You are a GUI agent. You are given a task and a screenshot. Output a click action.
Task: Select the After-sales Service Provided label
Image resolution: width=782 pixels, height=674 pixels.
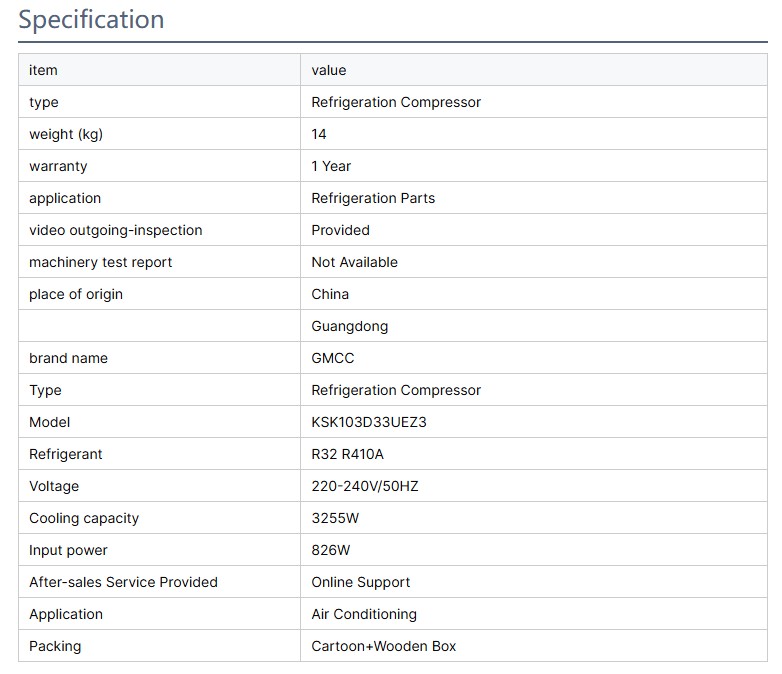(x=123, y=582)
